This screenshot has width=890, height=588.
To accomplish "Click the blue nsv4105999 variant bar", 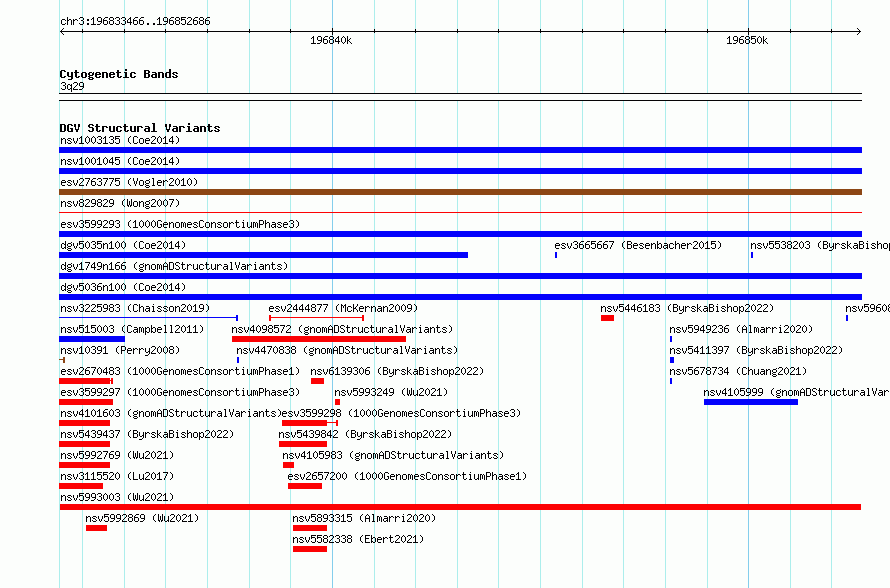I will pos(751,402).
